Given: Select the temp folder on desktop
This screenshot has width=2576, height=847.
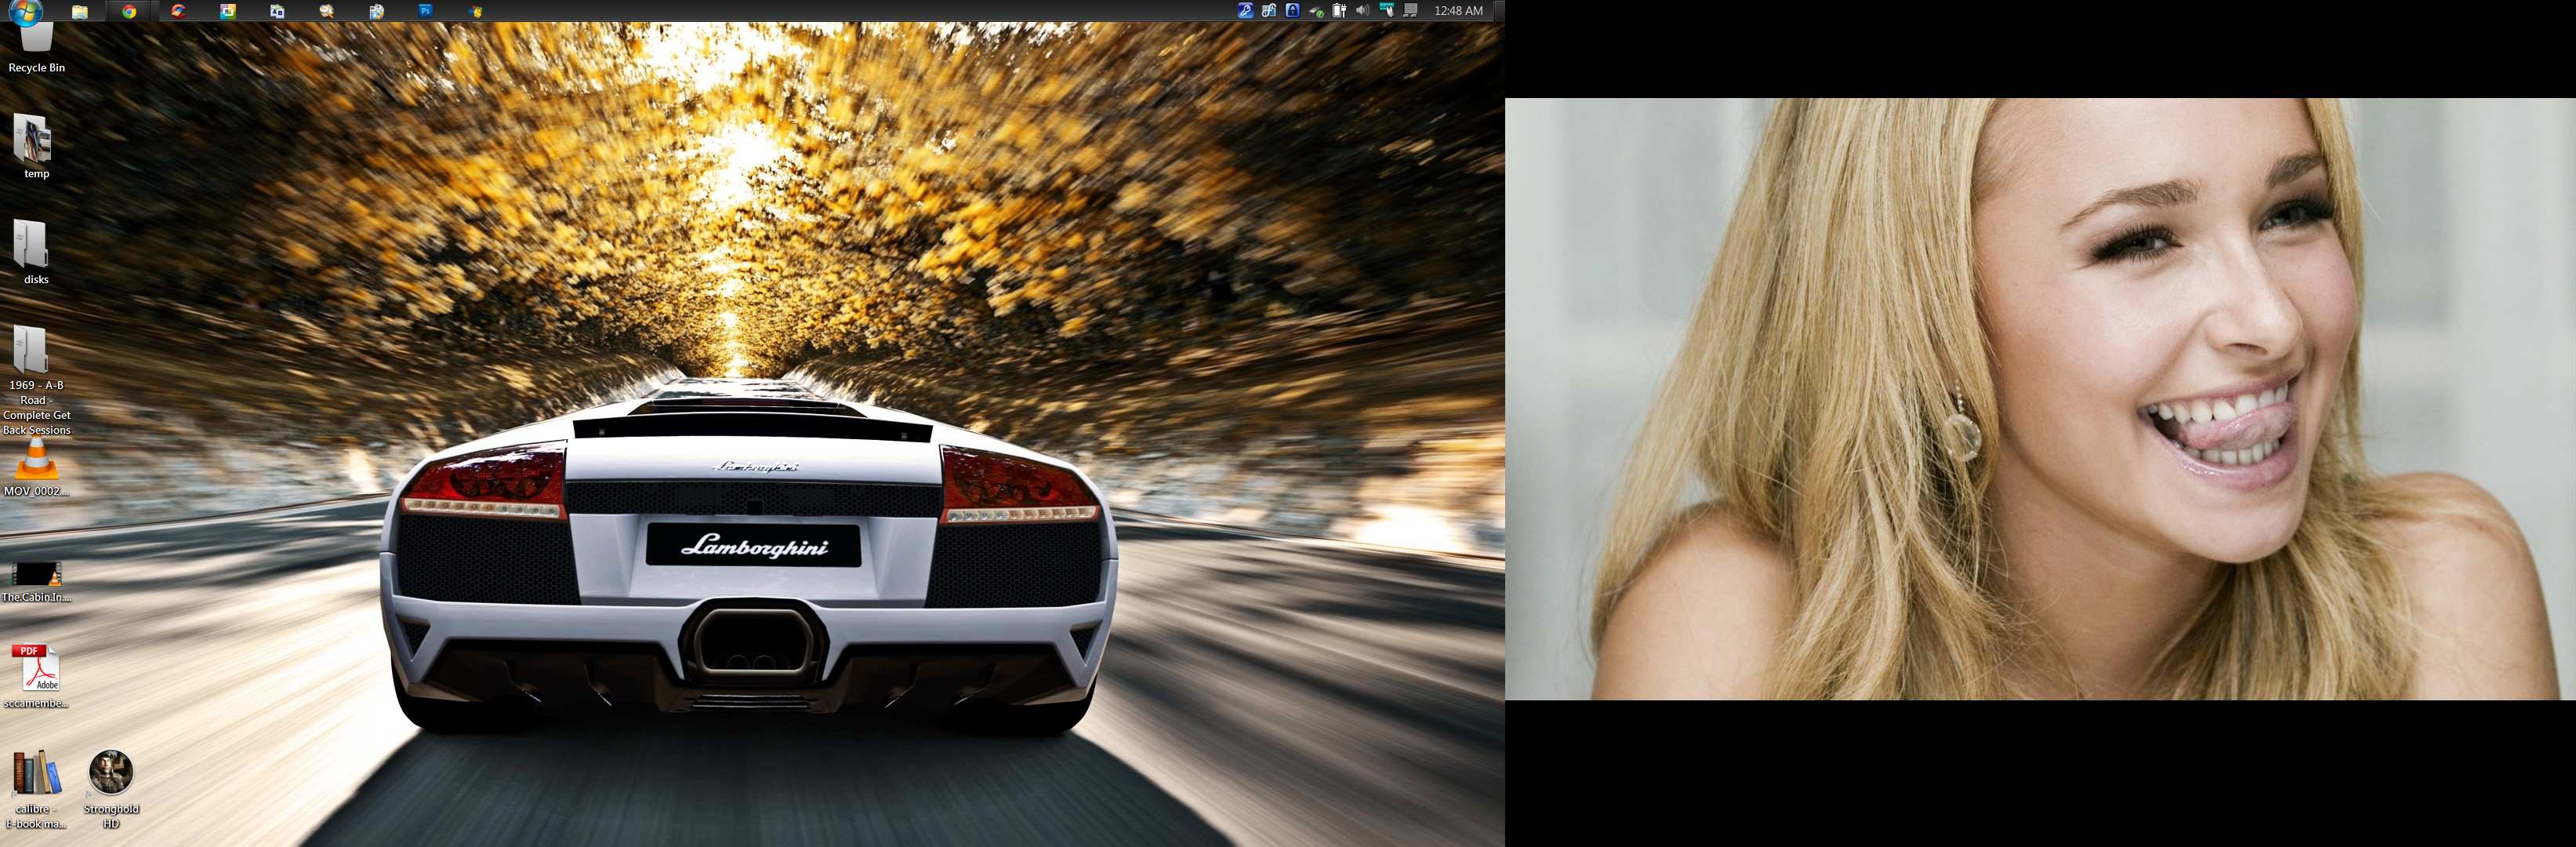Looking at the screenshot, I should tap(33, 140).
